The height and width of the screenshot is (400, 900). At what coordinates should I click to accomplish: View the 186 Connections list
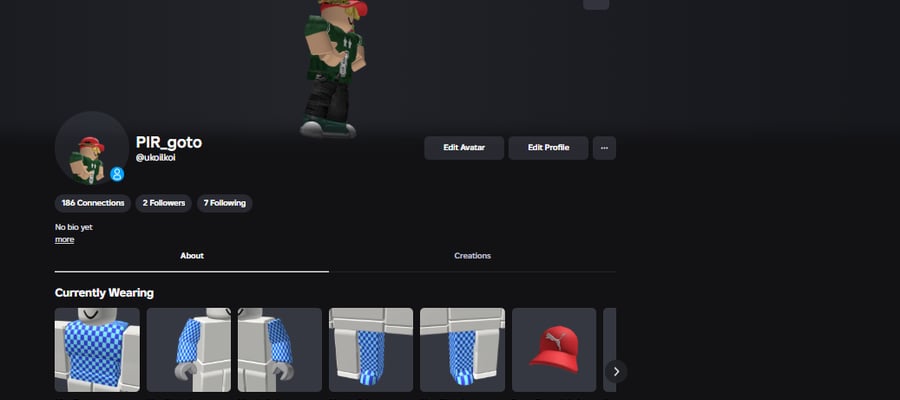point(93,203)
